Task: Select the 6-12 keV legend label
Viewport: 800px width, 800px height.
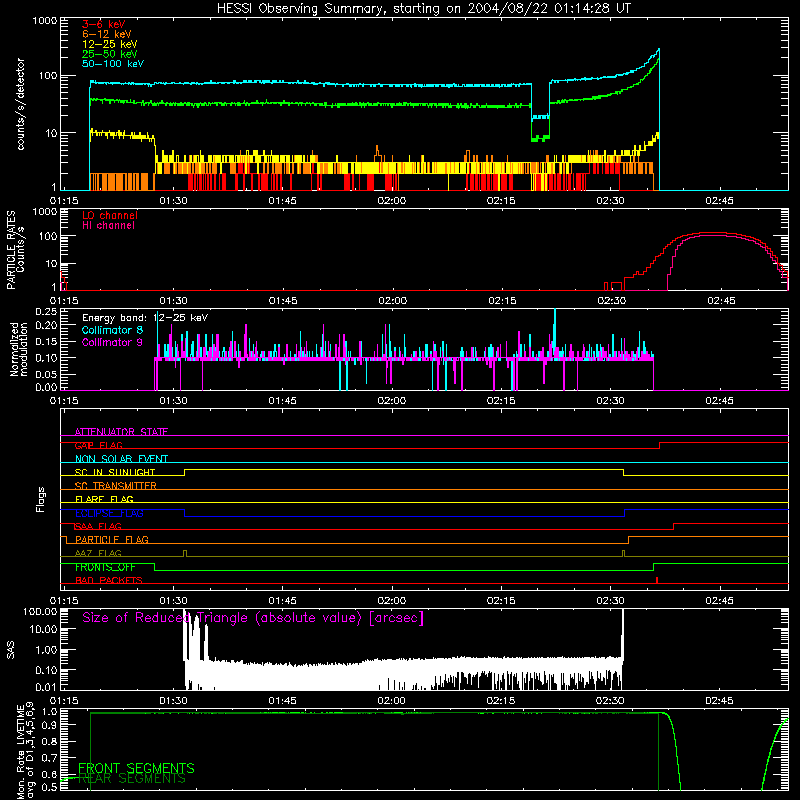Action: [107, 34]
